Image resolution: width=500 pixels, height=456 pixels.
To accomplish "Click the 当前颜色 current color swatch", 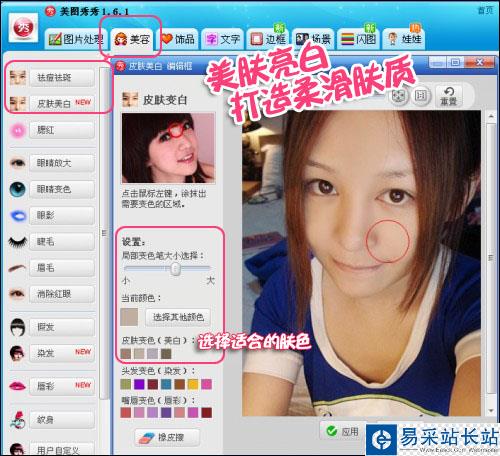I will (129, 317).
